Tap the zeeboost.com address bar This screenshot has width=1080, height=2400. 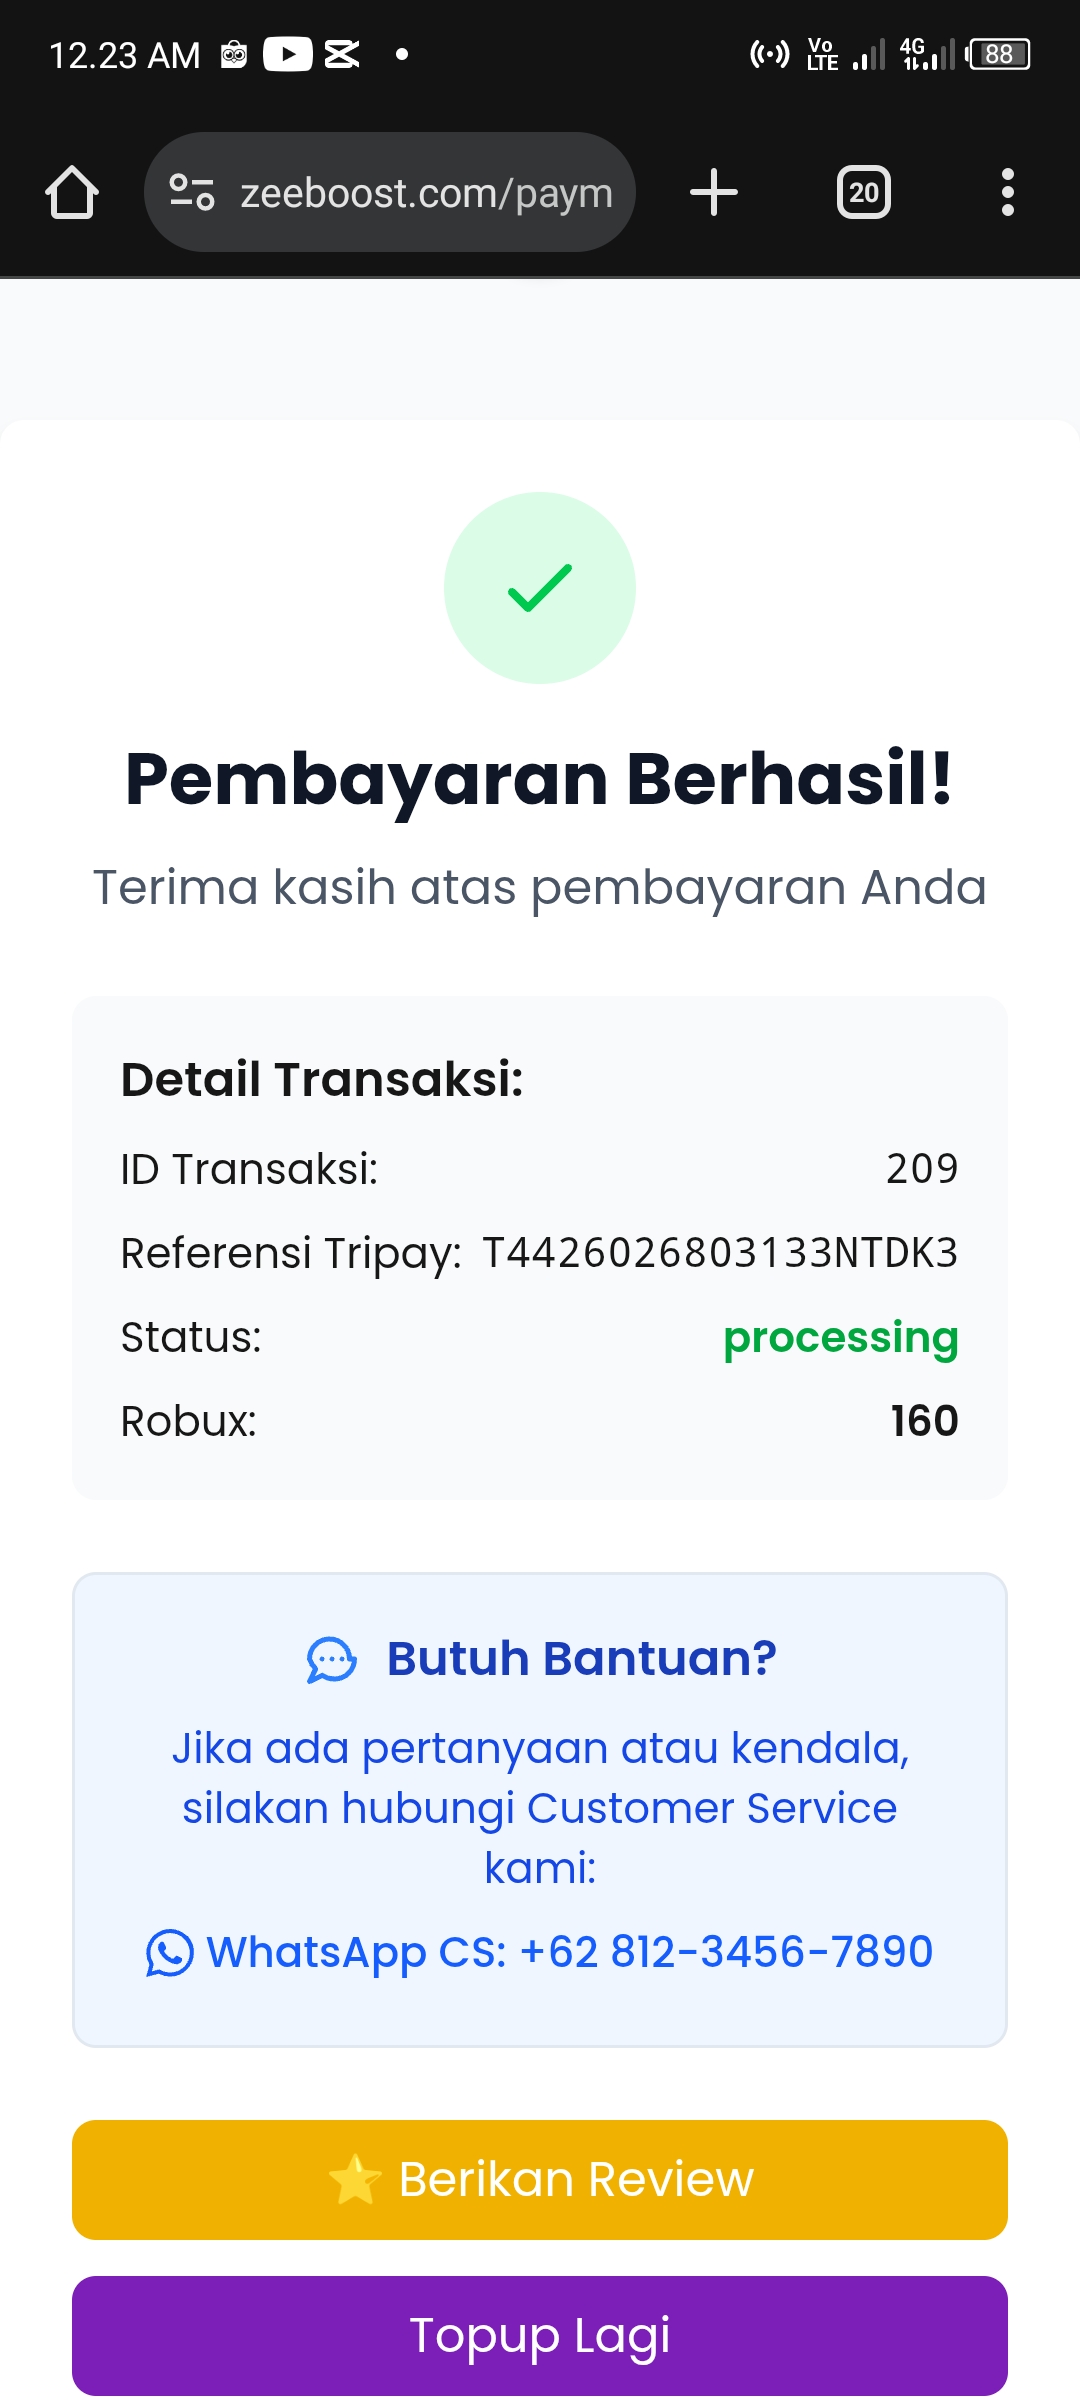(x=426, y=192)
